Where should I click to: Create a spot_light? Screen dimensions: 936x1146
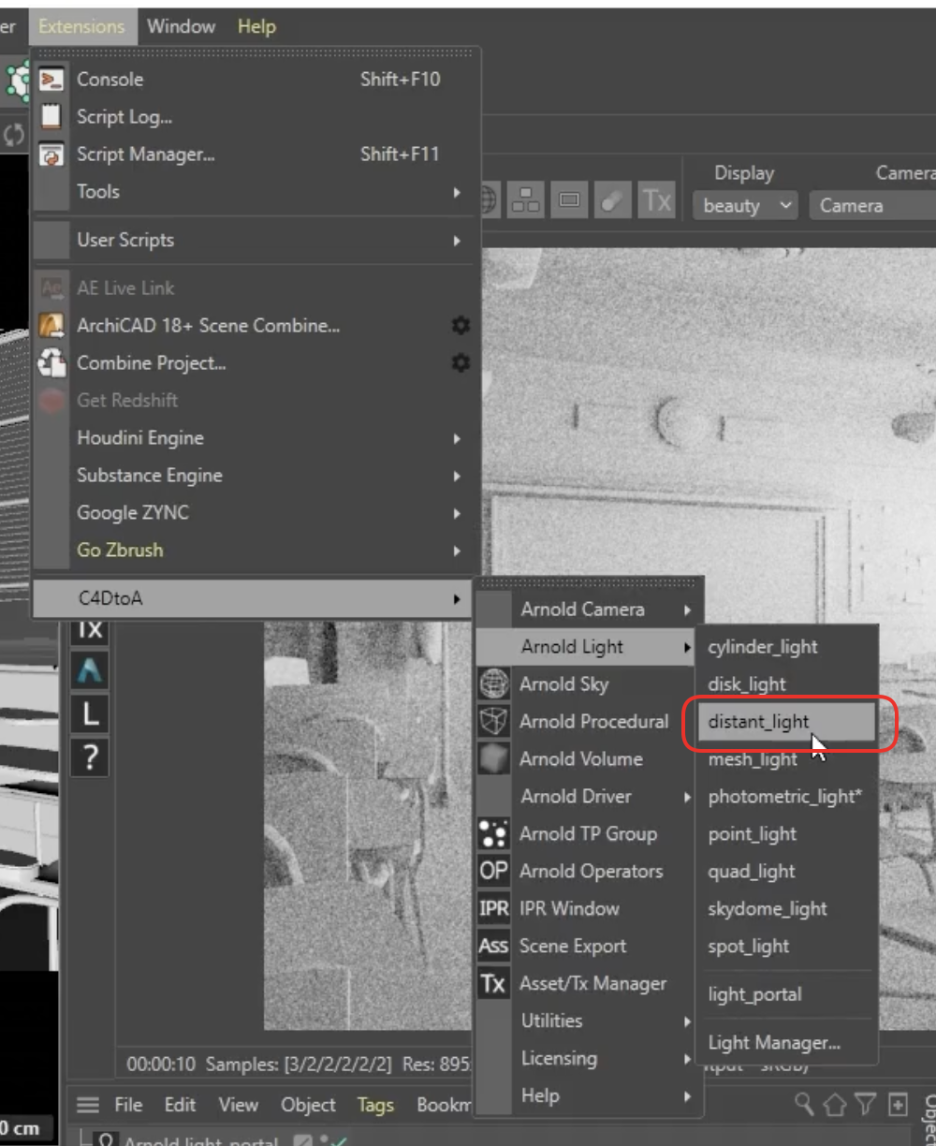pyautogui.click(x=787, y=946)
